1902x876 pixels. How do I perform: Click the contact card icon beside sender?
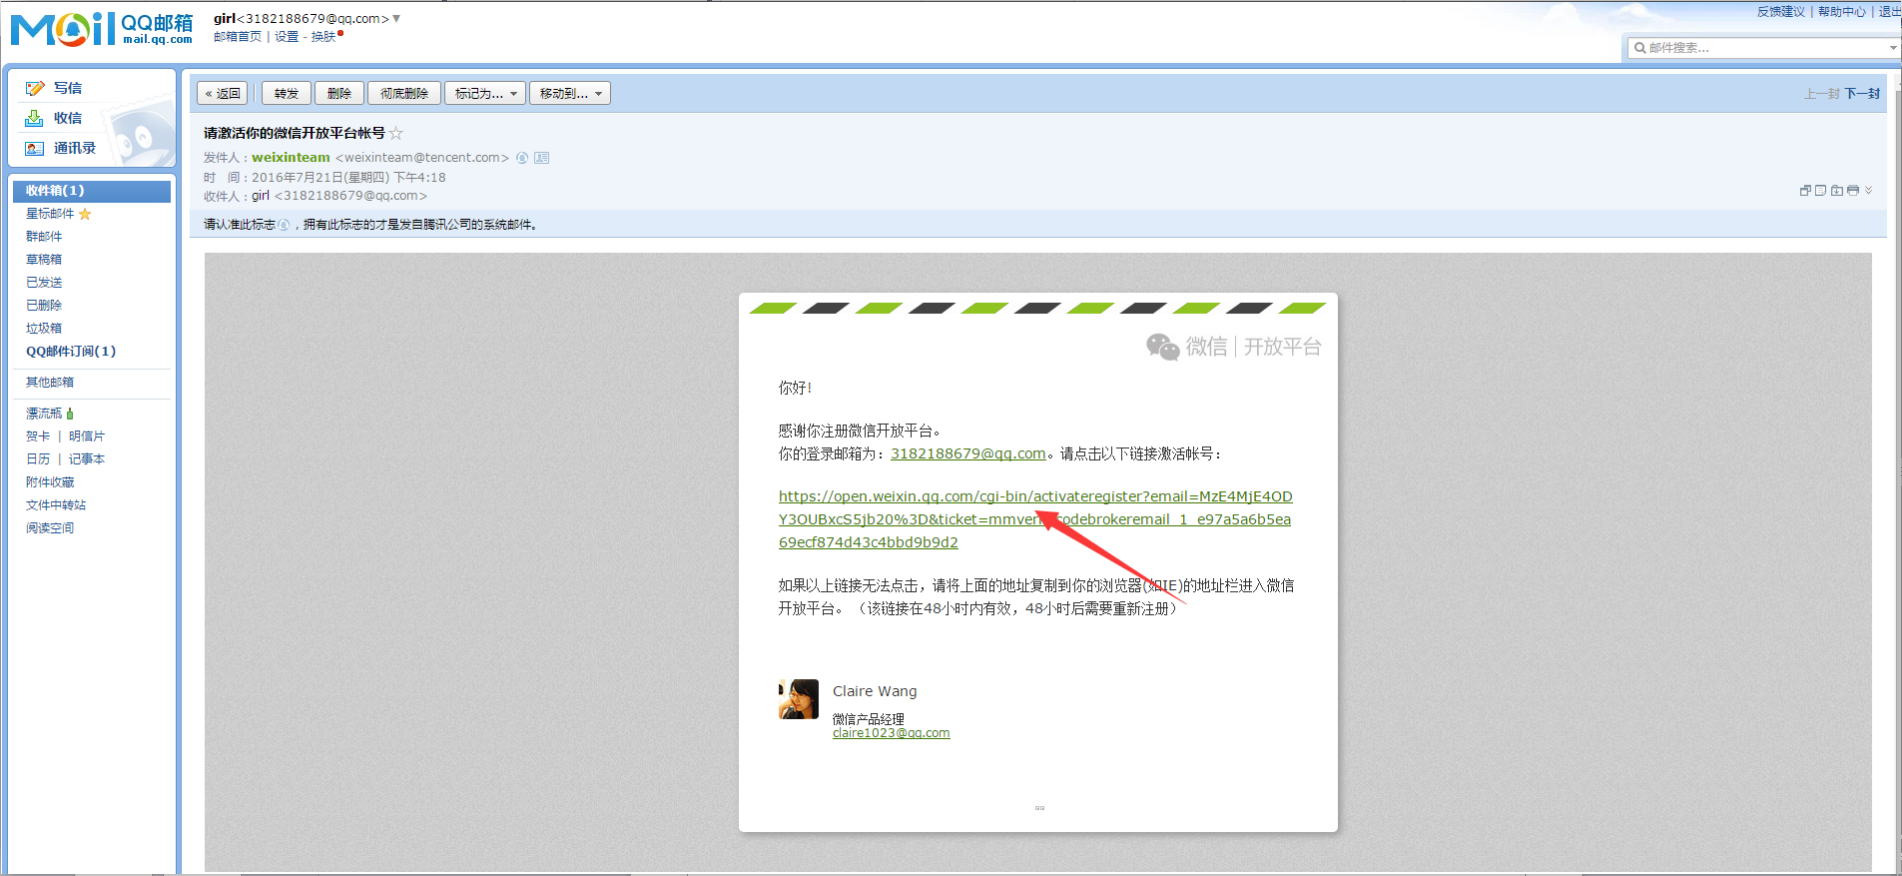click(541, 158)
